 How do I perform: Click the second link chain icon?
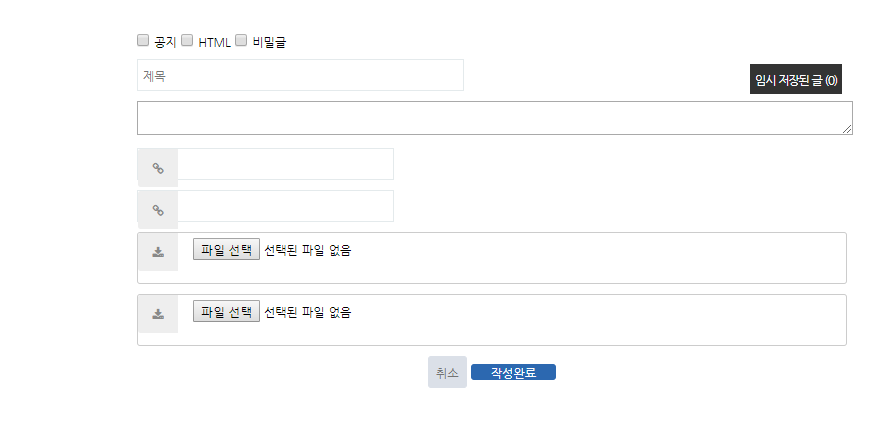point(158,210)
